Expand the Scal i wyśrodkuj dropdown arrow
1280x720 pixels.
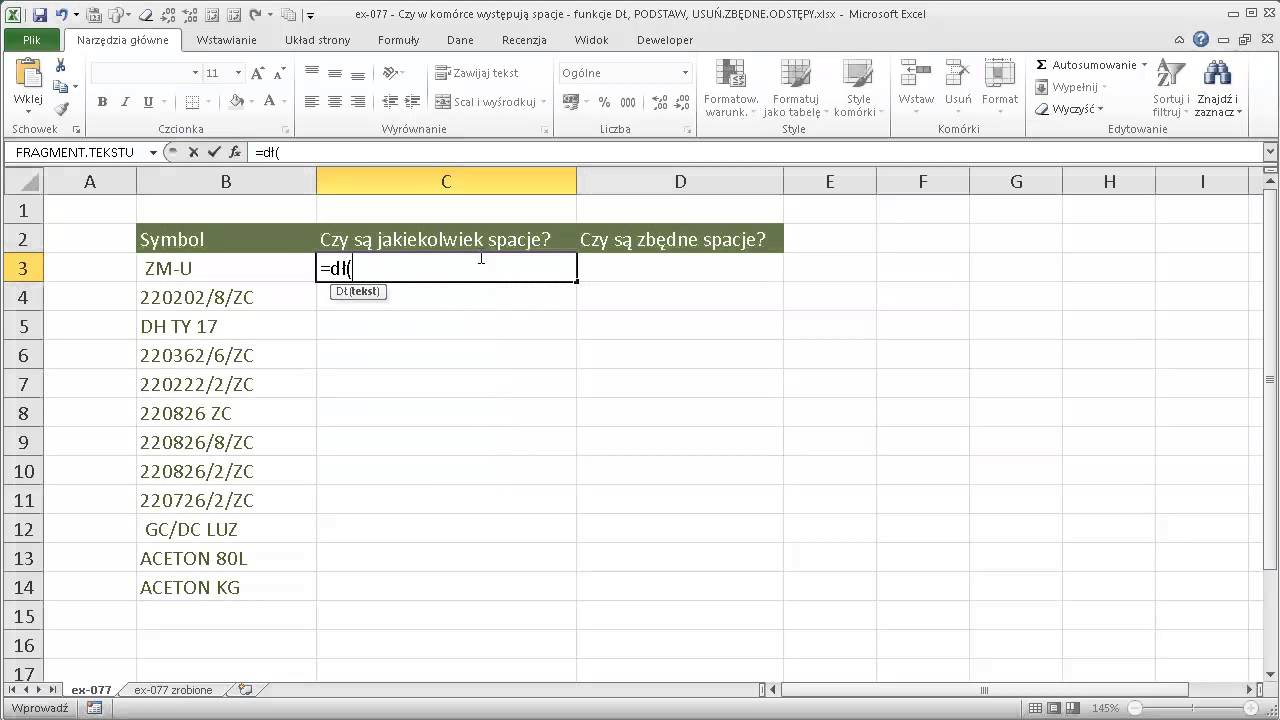(544, 102)
